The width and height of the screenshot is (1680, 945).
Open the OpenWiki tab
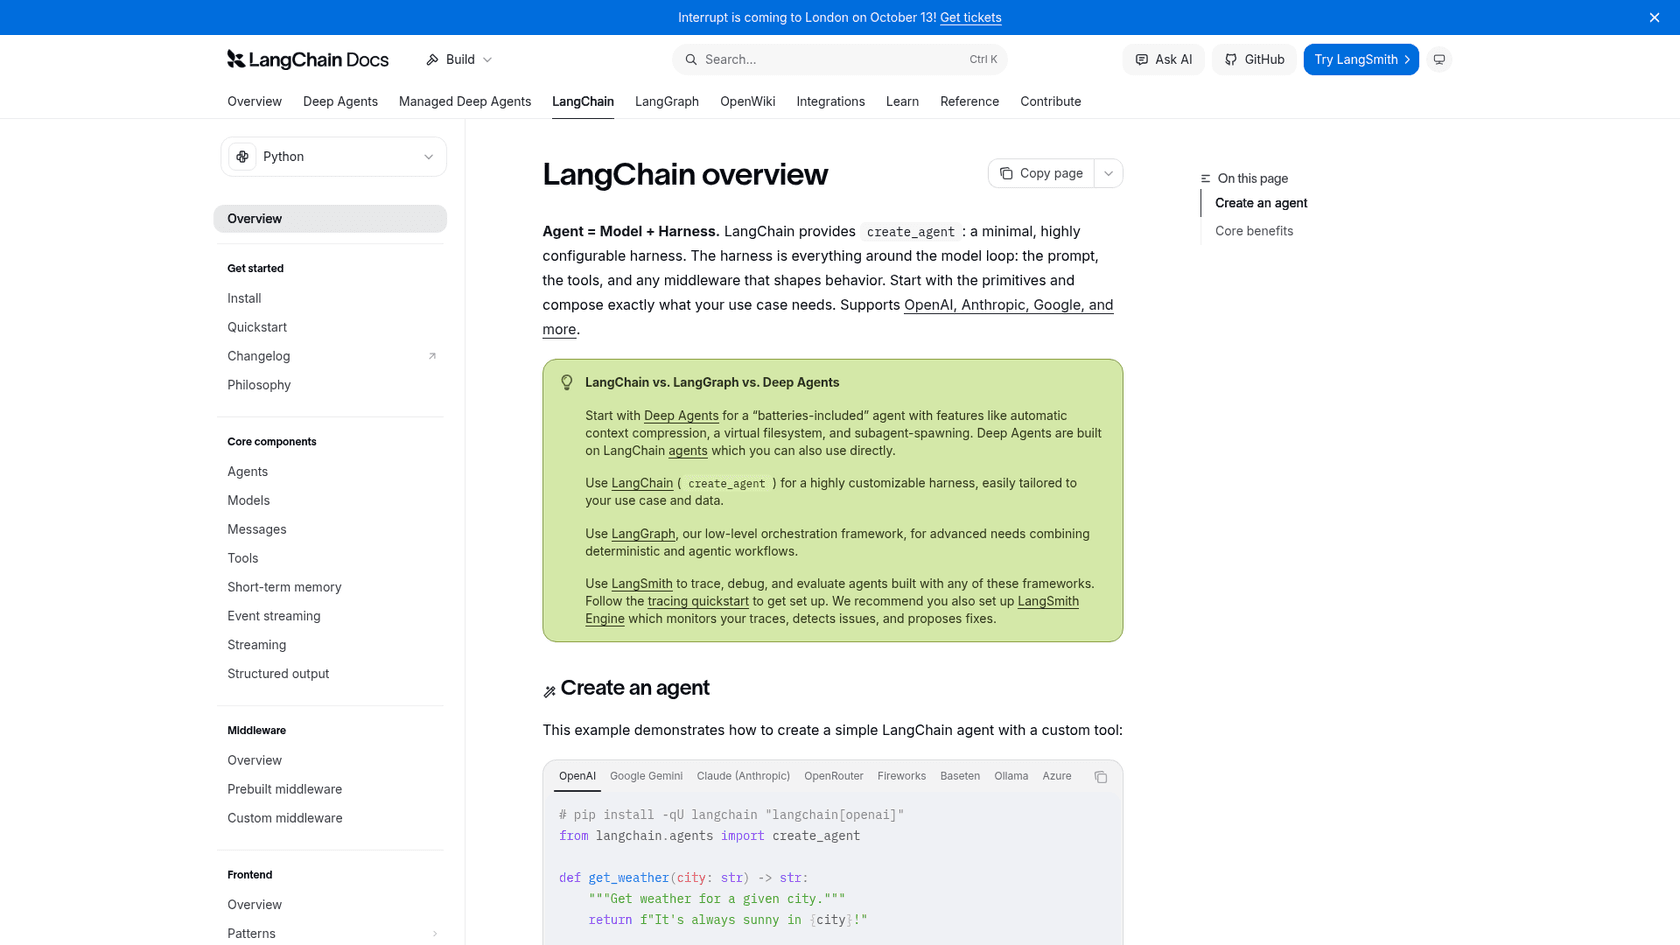(748, 101)
